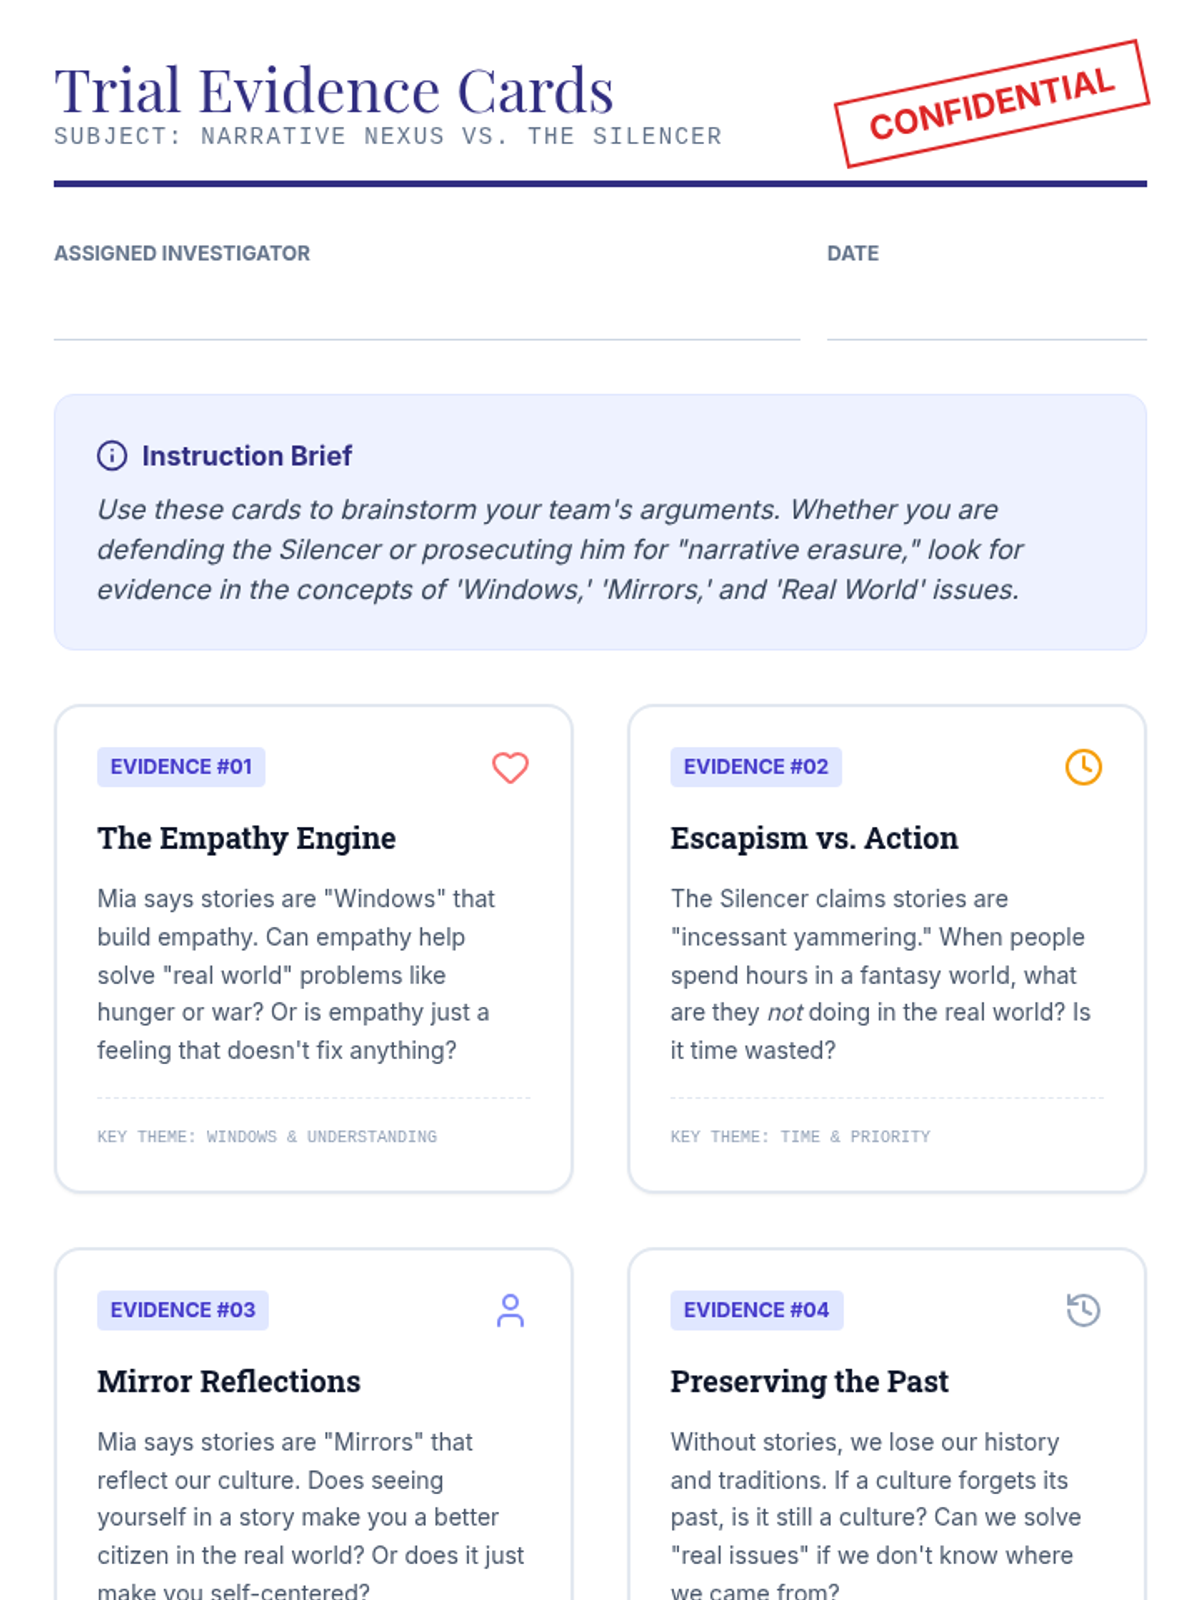Screen dimensions: 1200x1600
Task: Click the Instruction Brief heading
Action: pyautogui.click(x=247, y=456)
